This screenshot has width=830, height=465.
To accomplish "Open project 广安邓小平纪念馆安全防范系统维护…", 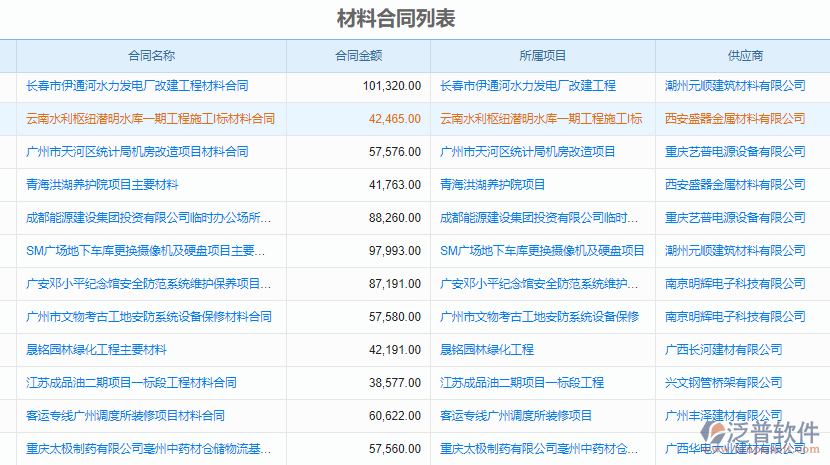I will coord(539,284).
